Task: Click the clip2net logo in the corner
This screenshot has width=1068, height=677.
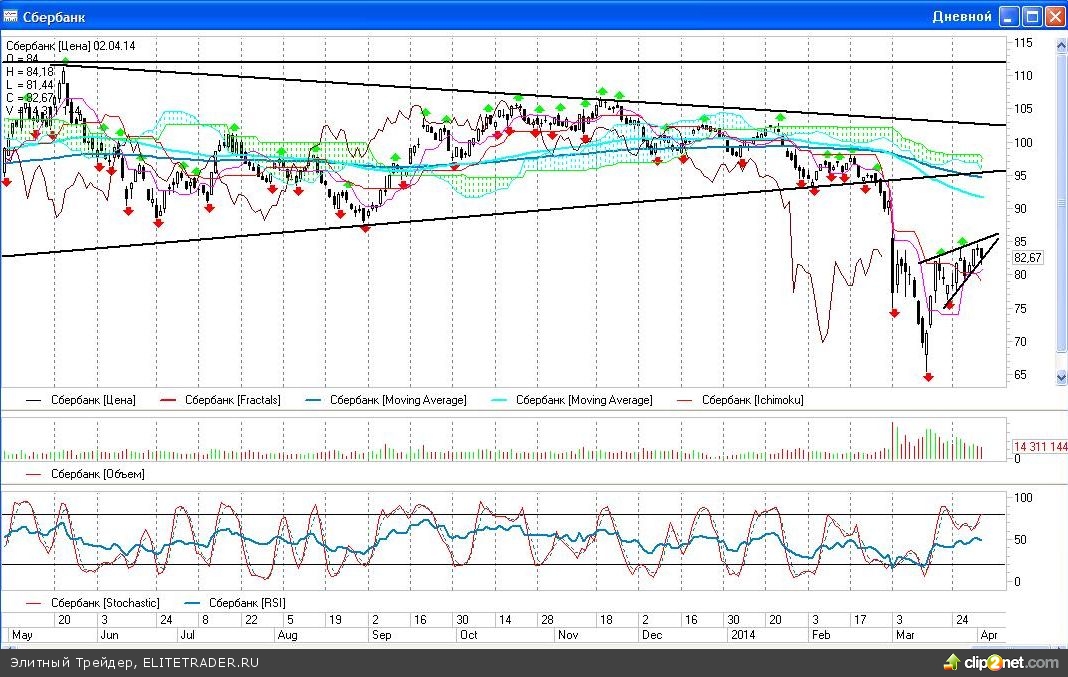Action: click(998, 662)
